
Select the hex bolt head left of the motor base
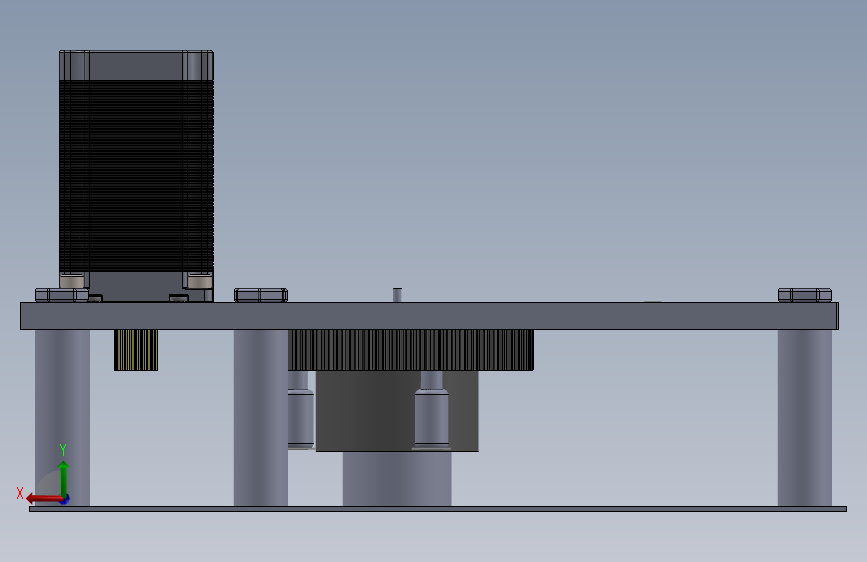click(x=61, y=295)
